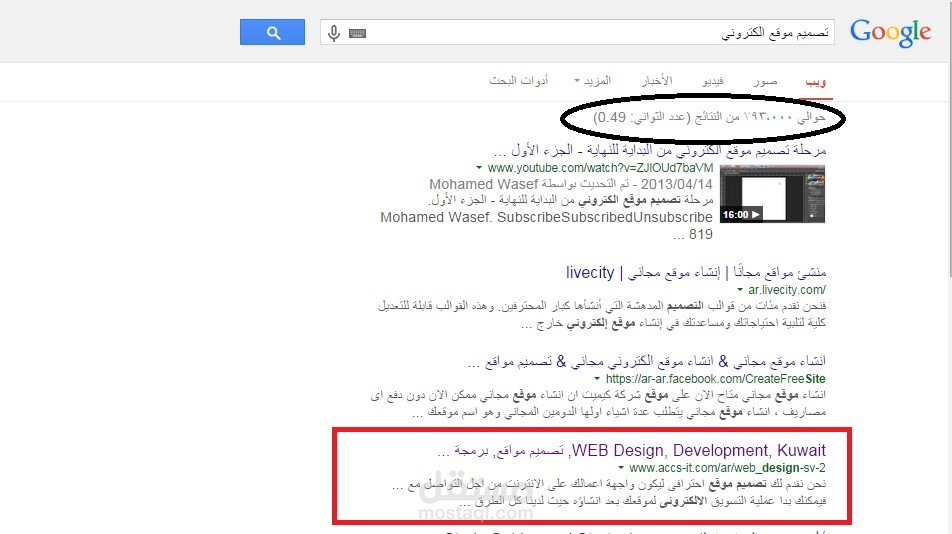Open انشاء موقع مجاني Facebook result title
The height and width of the screenshot is (534, 952).
[647, 362]
